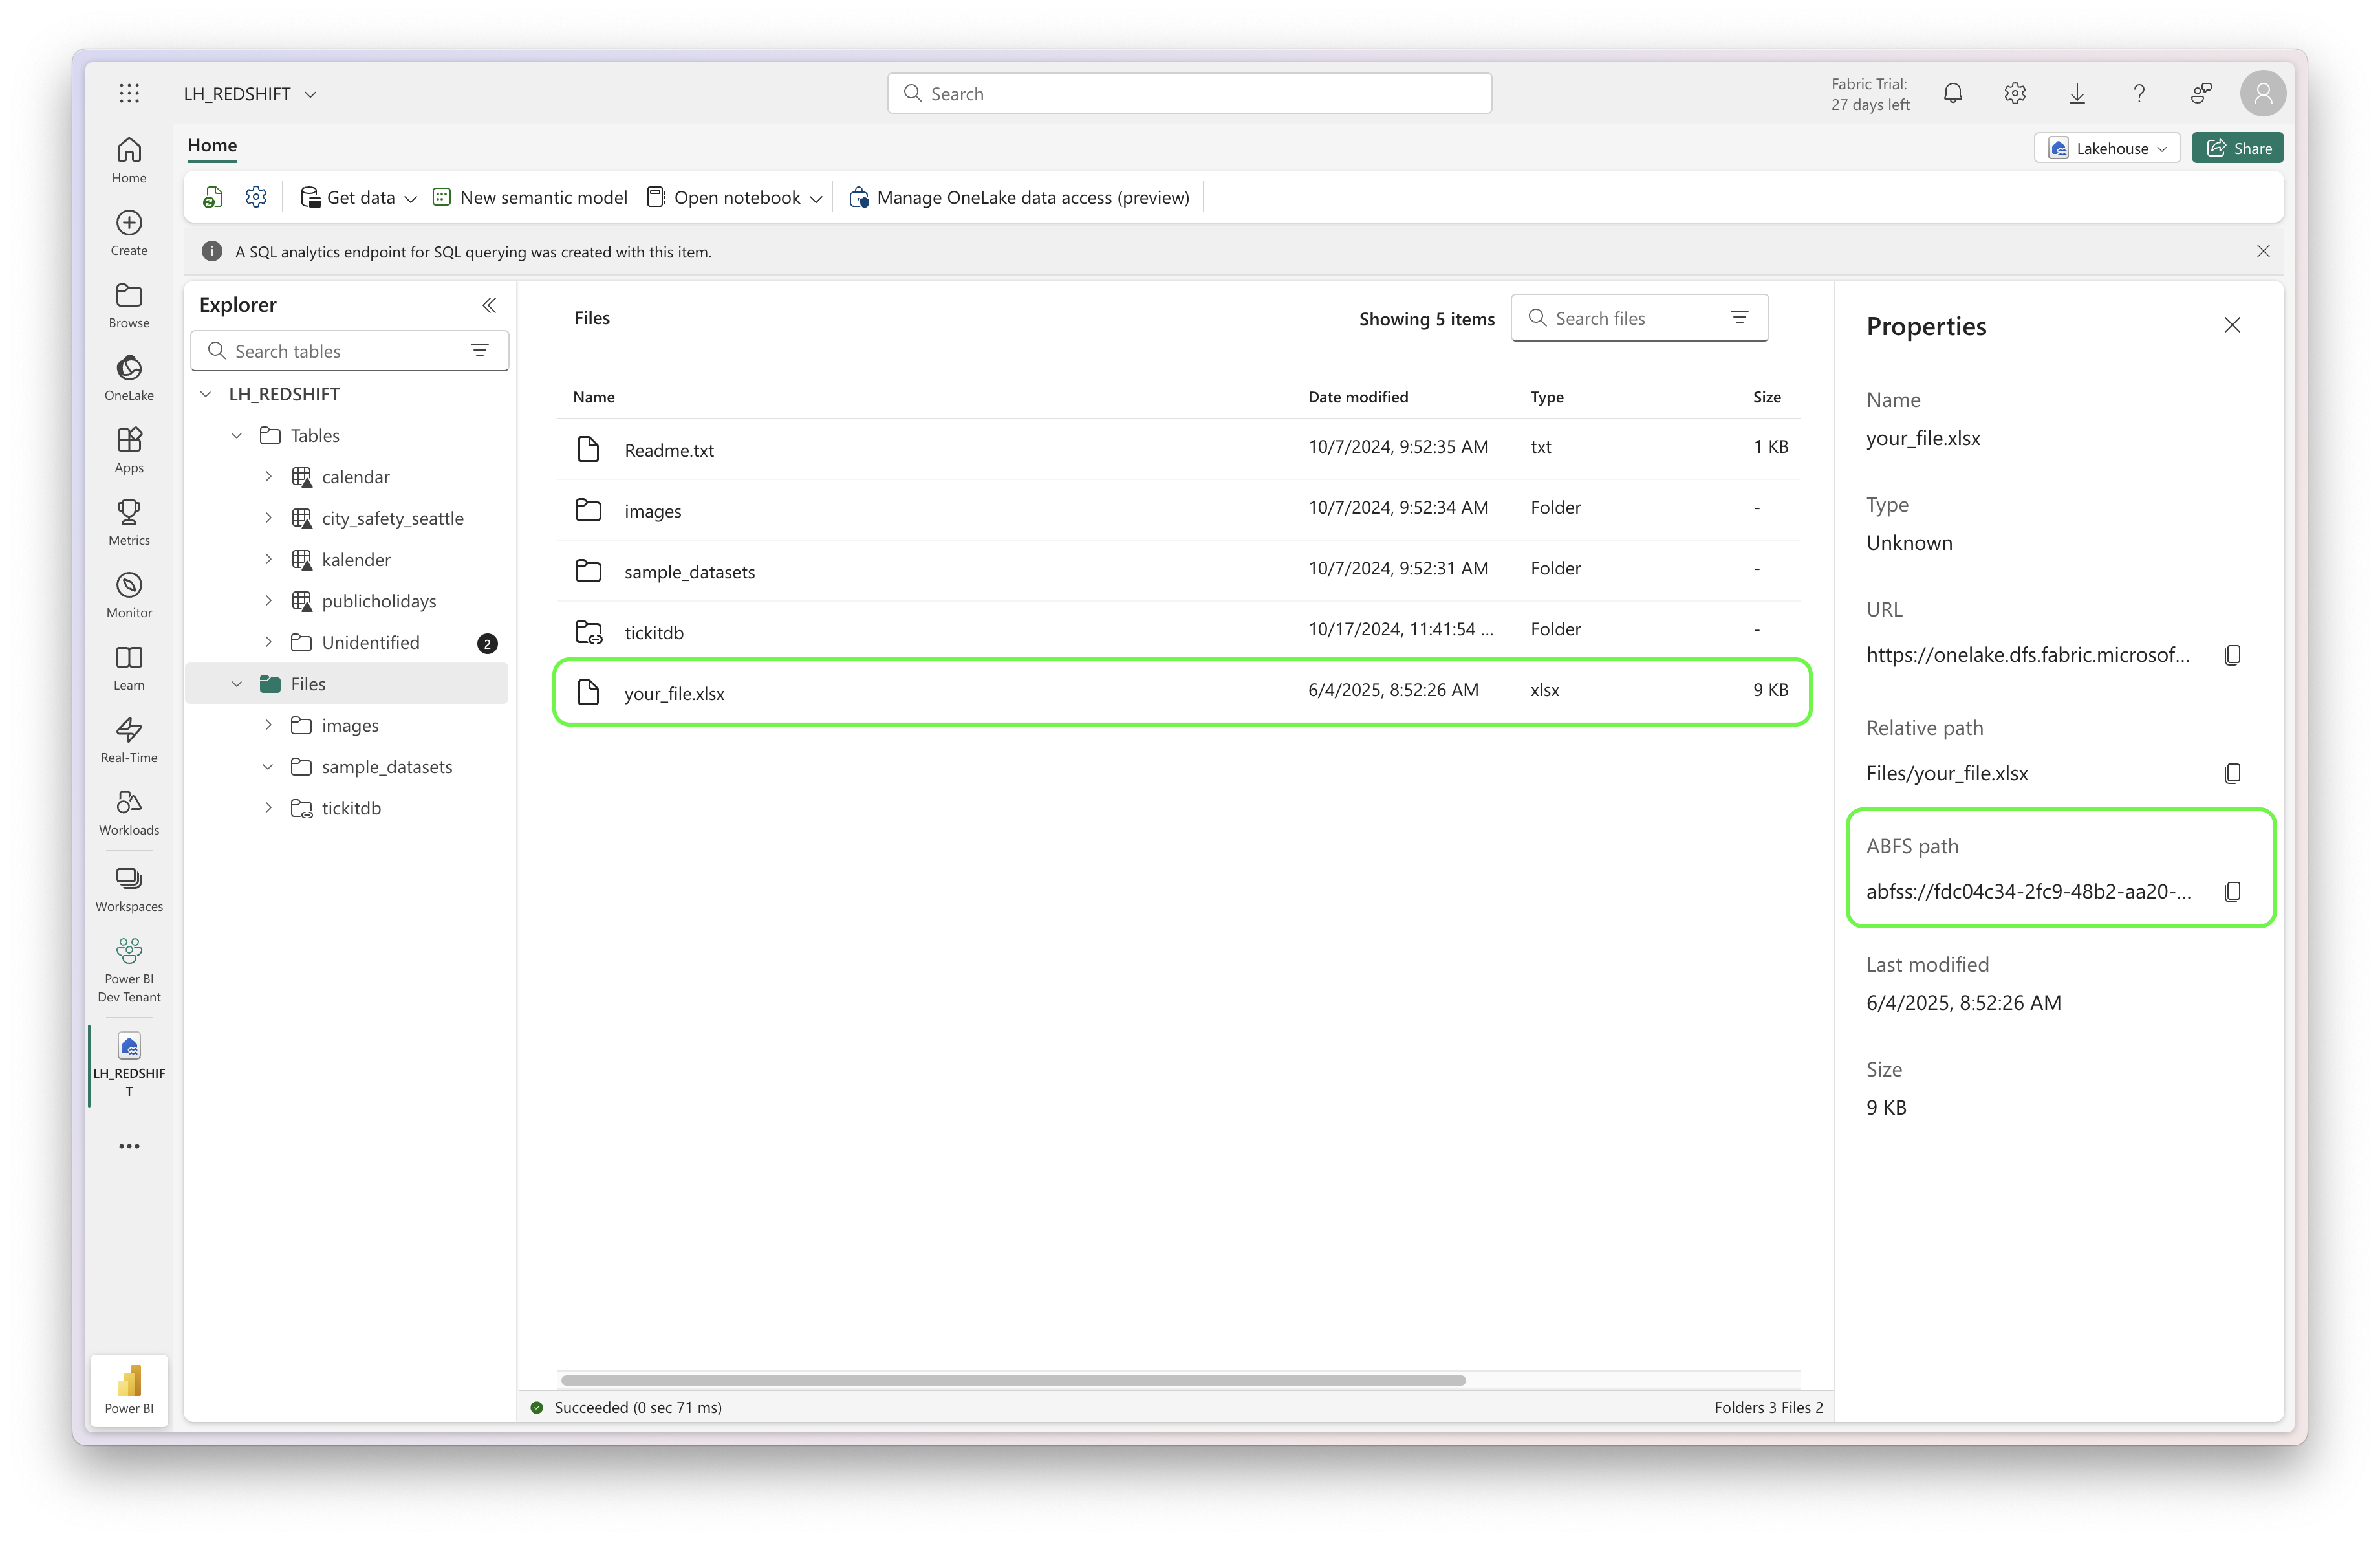The image size is (2380, 1541).
Task: Open the Readme.txt file
Action: coord(668,450)
